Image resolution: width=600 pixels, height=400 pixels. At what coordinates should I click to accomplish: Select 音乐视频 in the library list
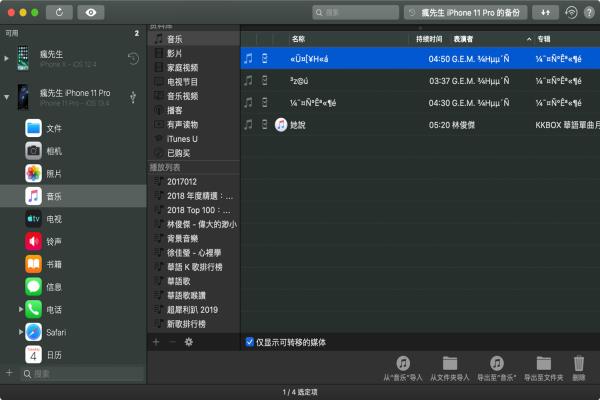coord(194,96)
